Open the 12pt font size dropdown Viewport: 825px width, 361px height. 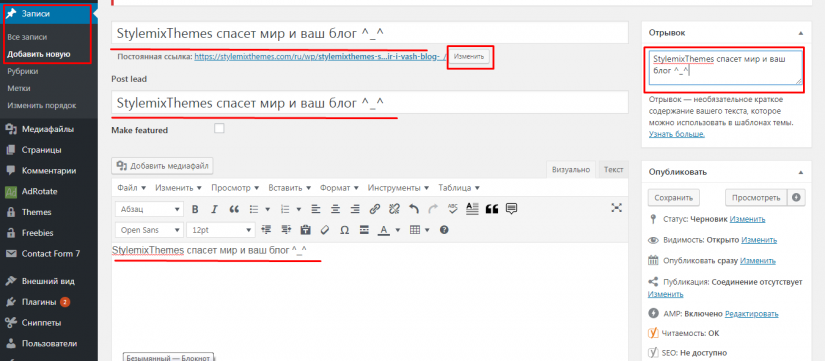pos(221,230)
